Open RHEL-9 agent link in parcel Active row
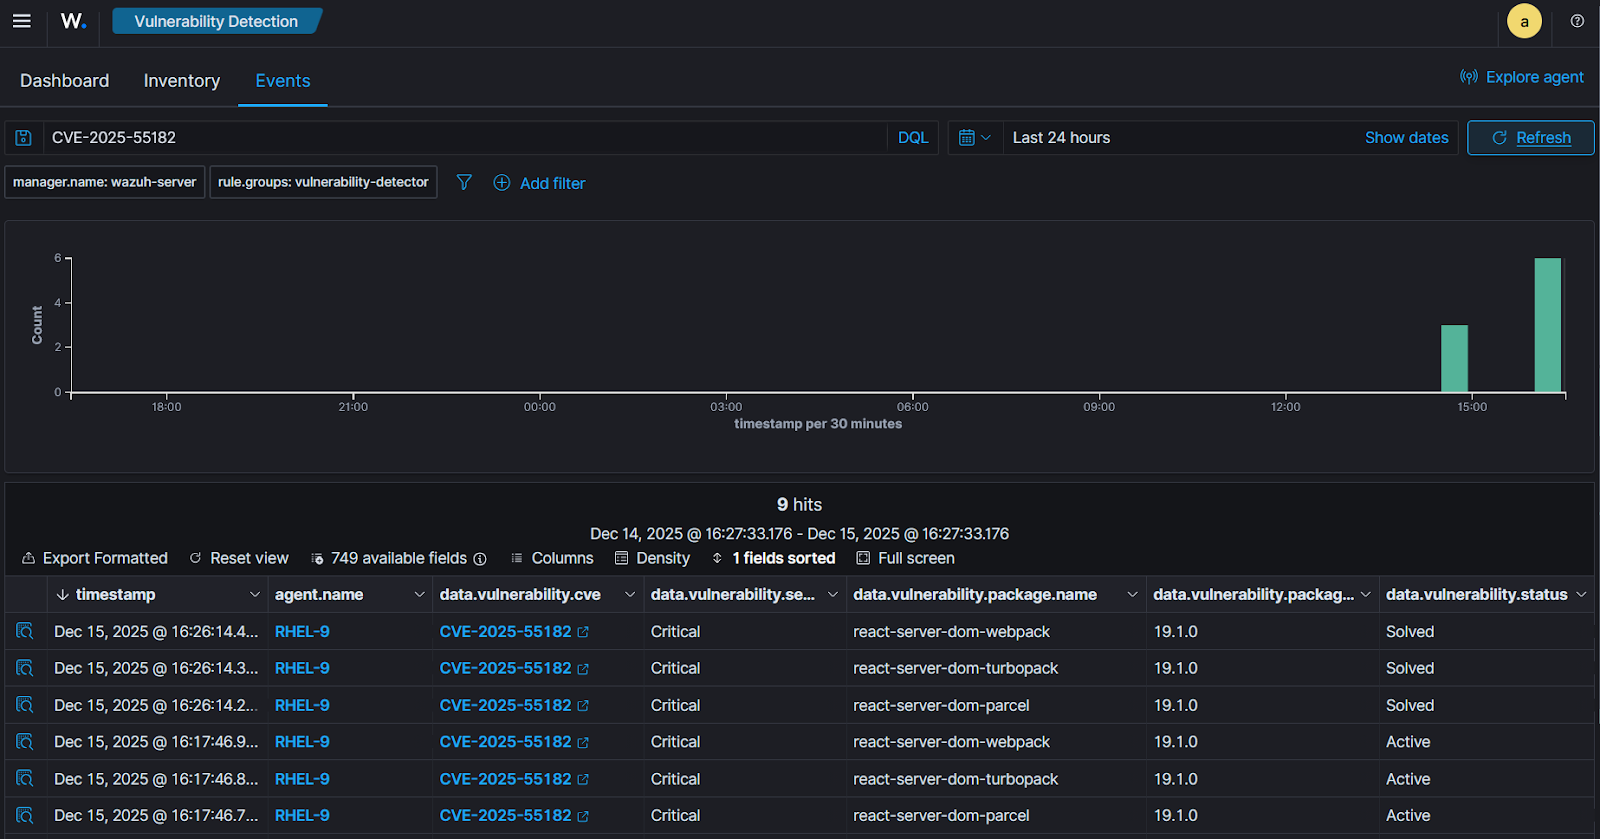 click(x=302, y=815)
